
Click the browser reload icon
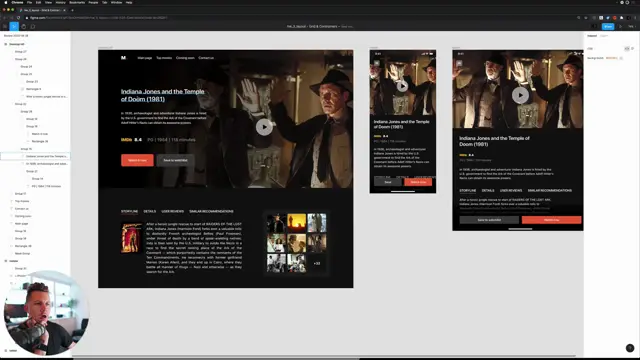pos(18,18)
